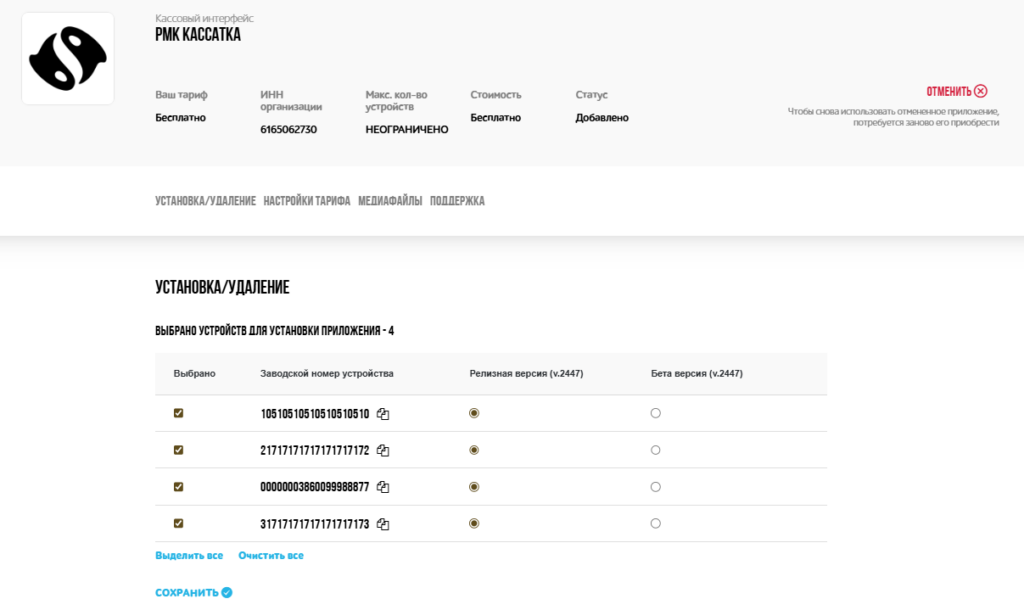Copy serial number 31717171717171717173
This screenshot has height=610, width=1024.
383,524
